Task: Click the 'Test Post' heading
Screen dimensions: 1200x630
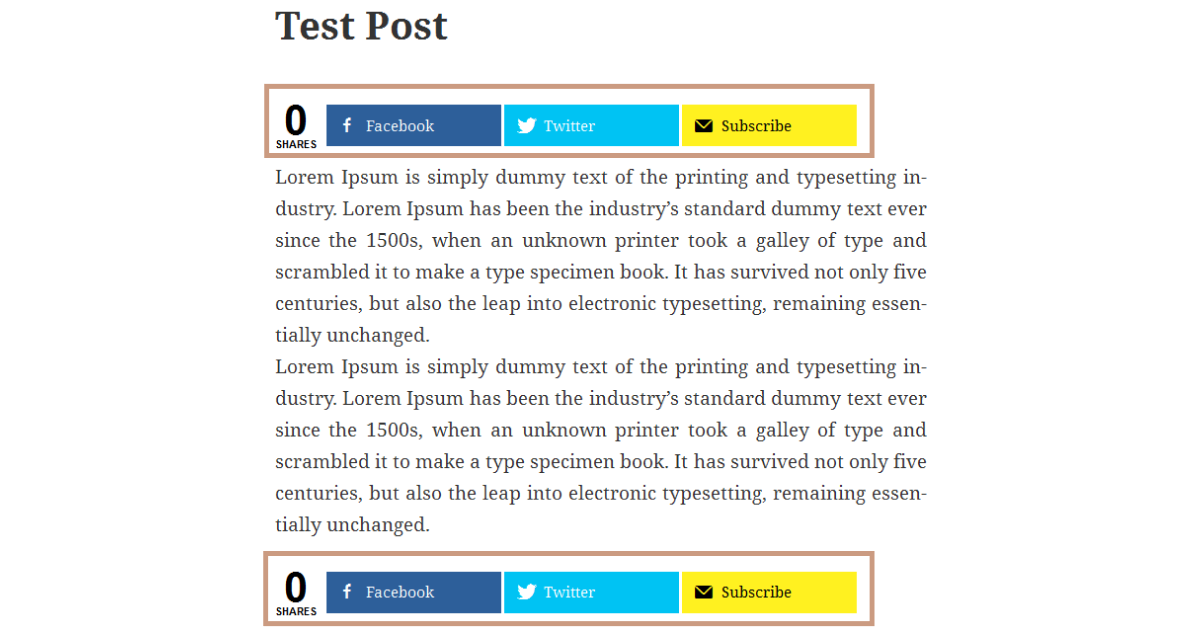Action: [x=361, y=26]
